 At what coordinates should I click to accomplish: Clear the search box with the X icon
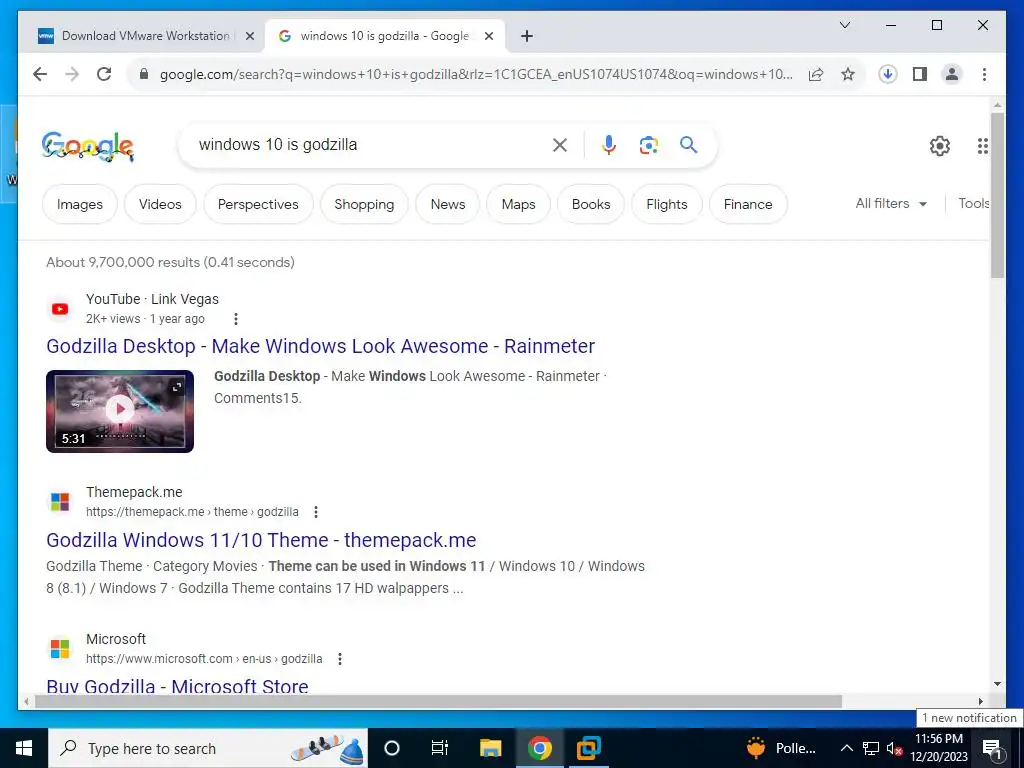coord(560,145)
